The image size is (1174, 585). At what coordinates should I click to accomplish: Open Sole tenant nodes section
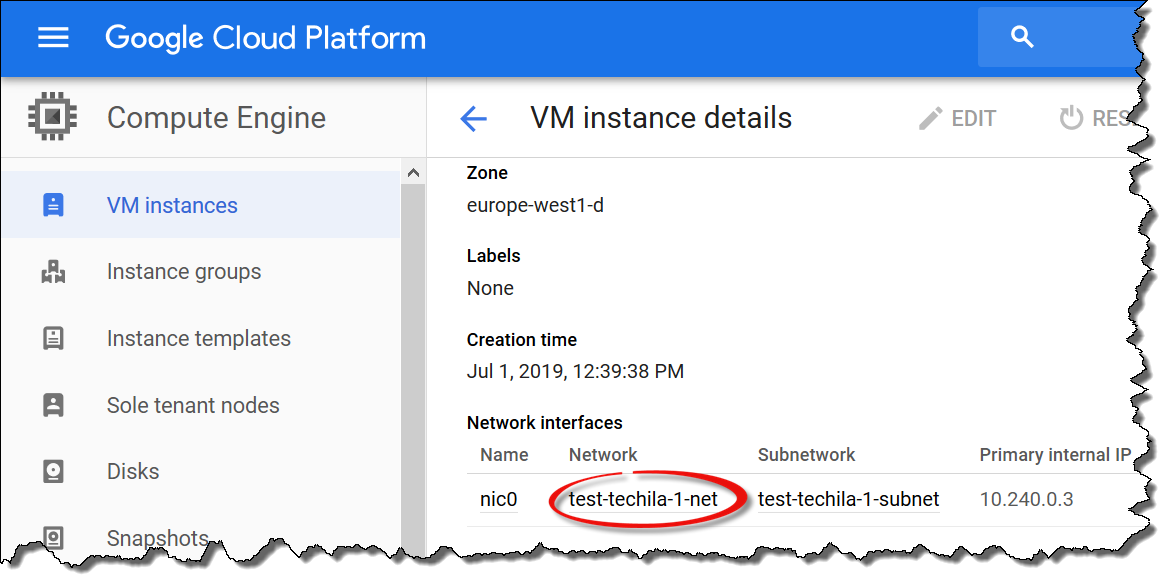(193, 405)
